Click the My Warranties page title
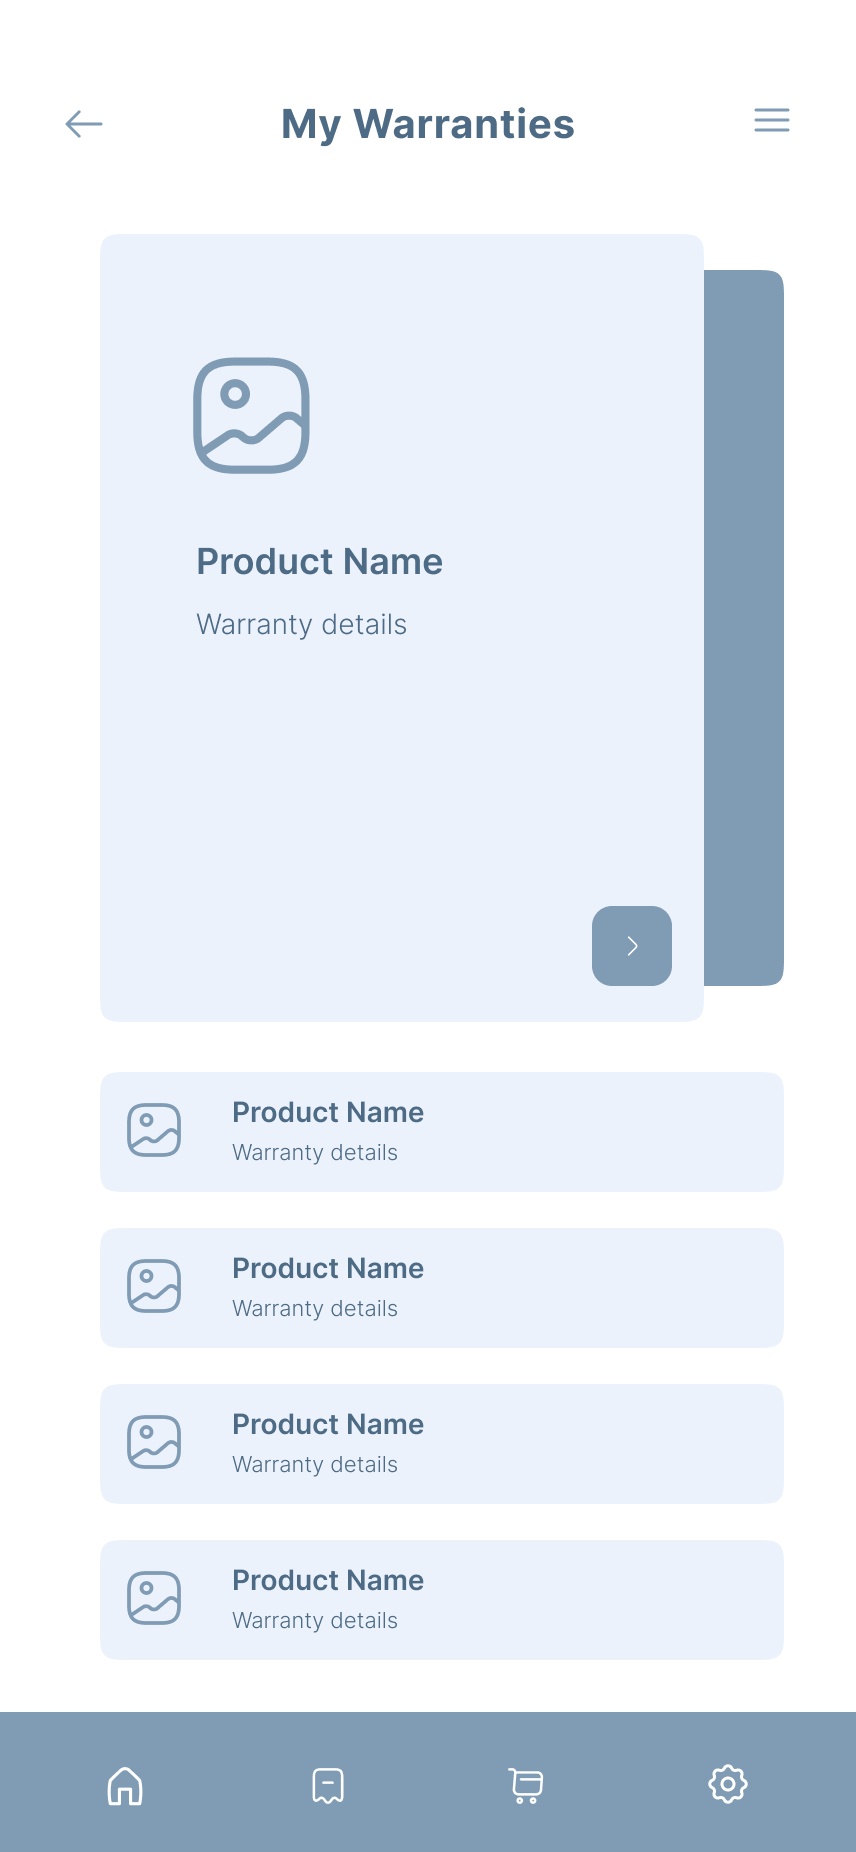 [428, 124]
